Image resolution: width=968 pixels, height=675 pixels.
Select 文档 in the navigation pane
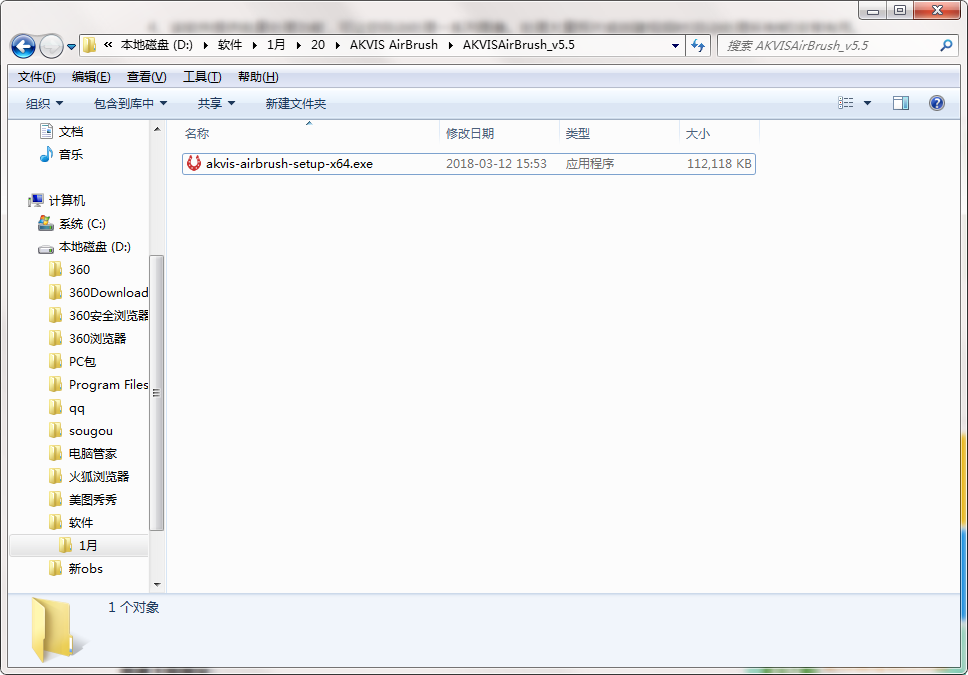[61, 132]
